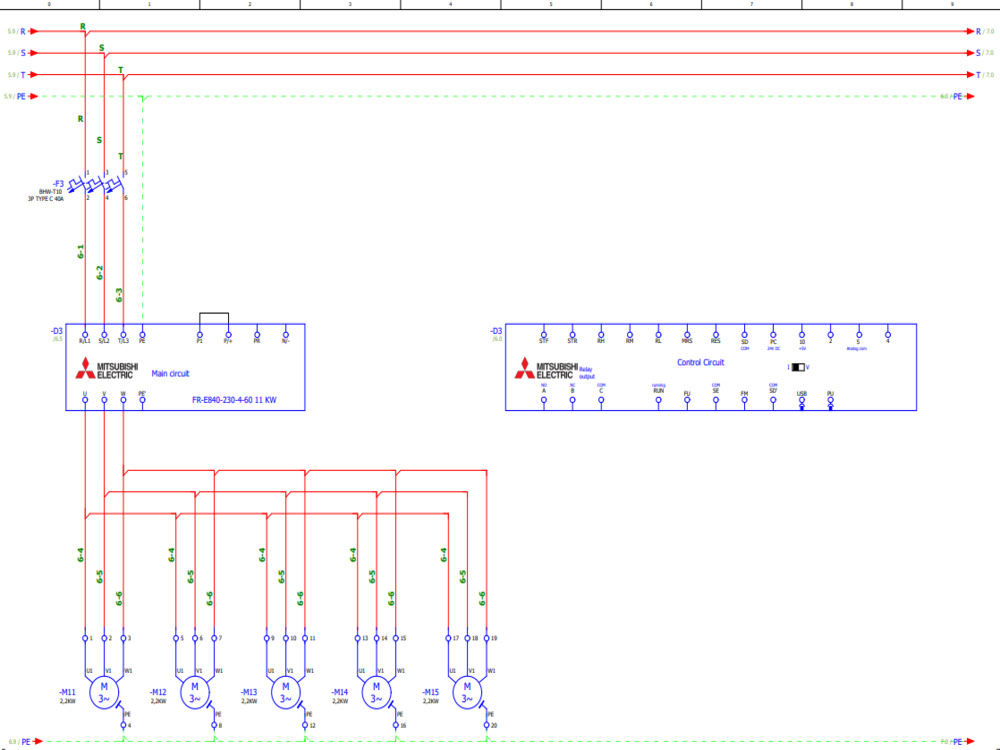Select the PU port terminal on Control Circuit

pos(829,399)
